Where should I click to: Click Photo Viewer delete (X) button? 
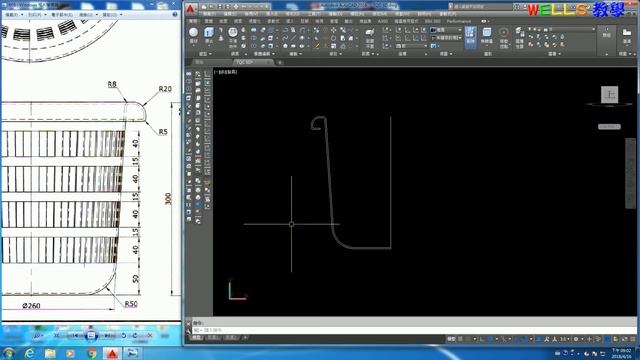point(149,336)
